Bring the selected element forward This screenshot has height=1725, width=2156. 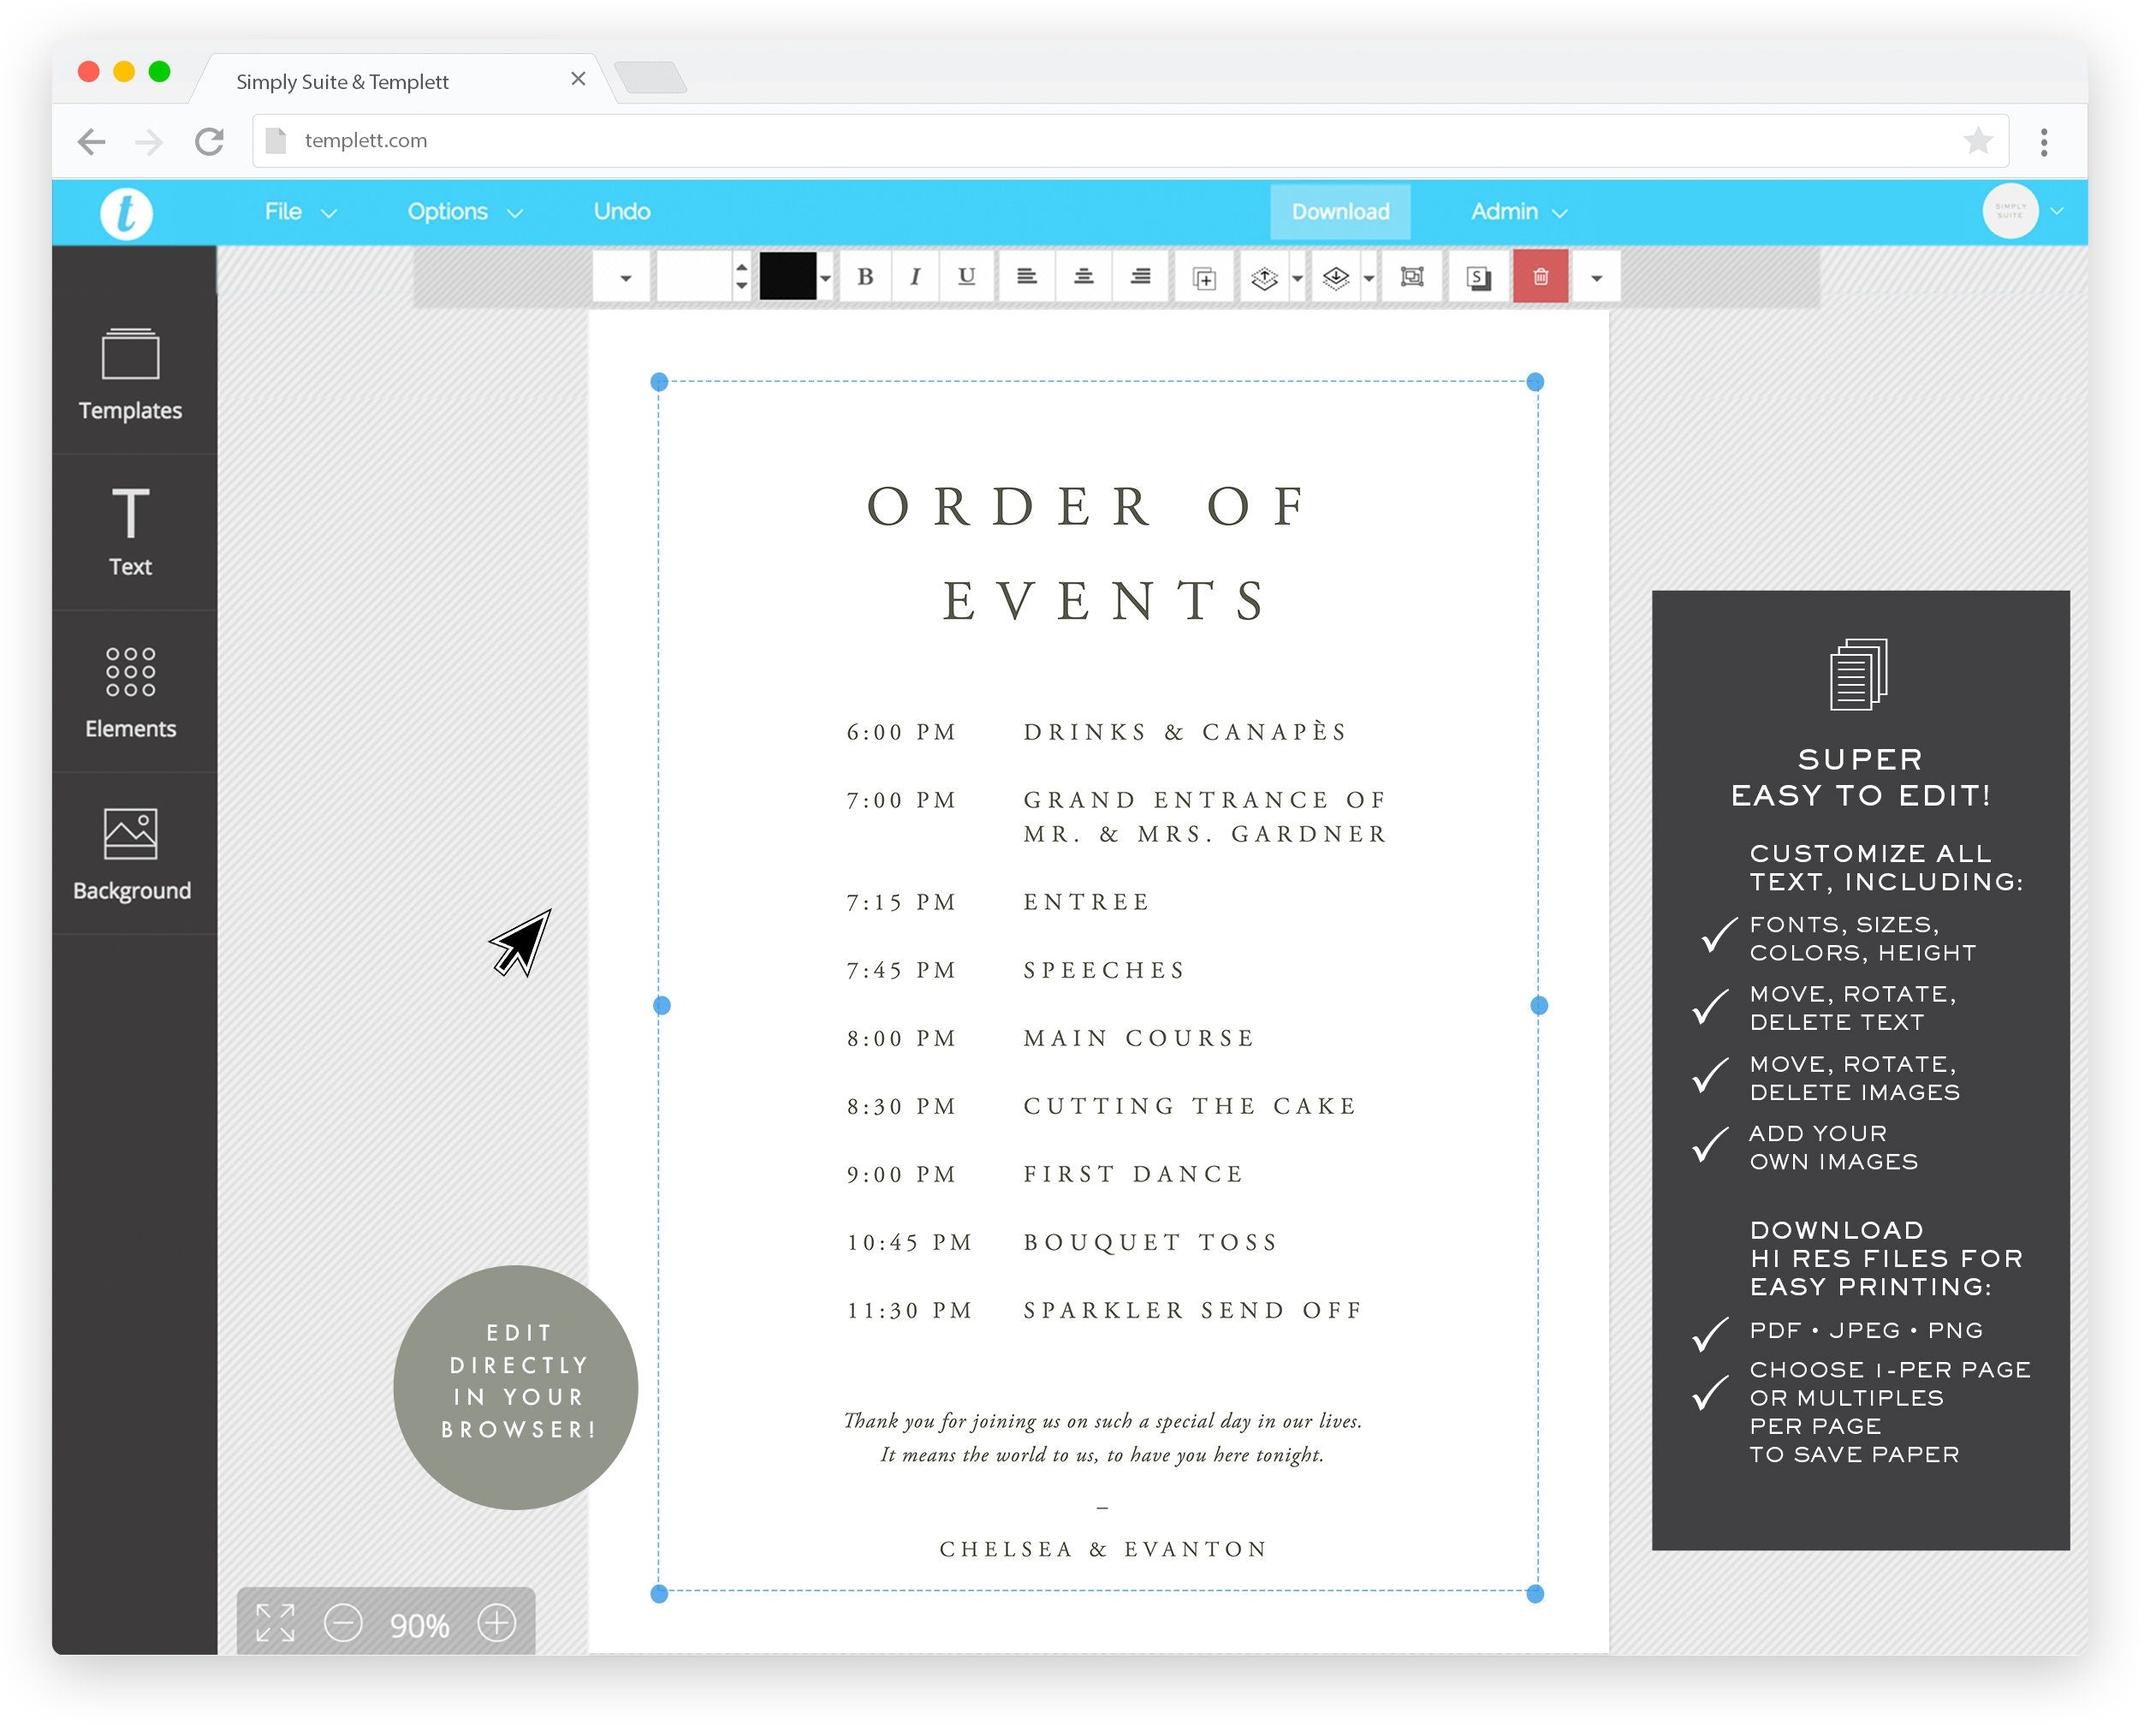click(1264, 278)
